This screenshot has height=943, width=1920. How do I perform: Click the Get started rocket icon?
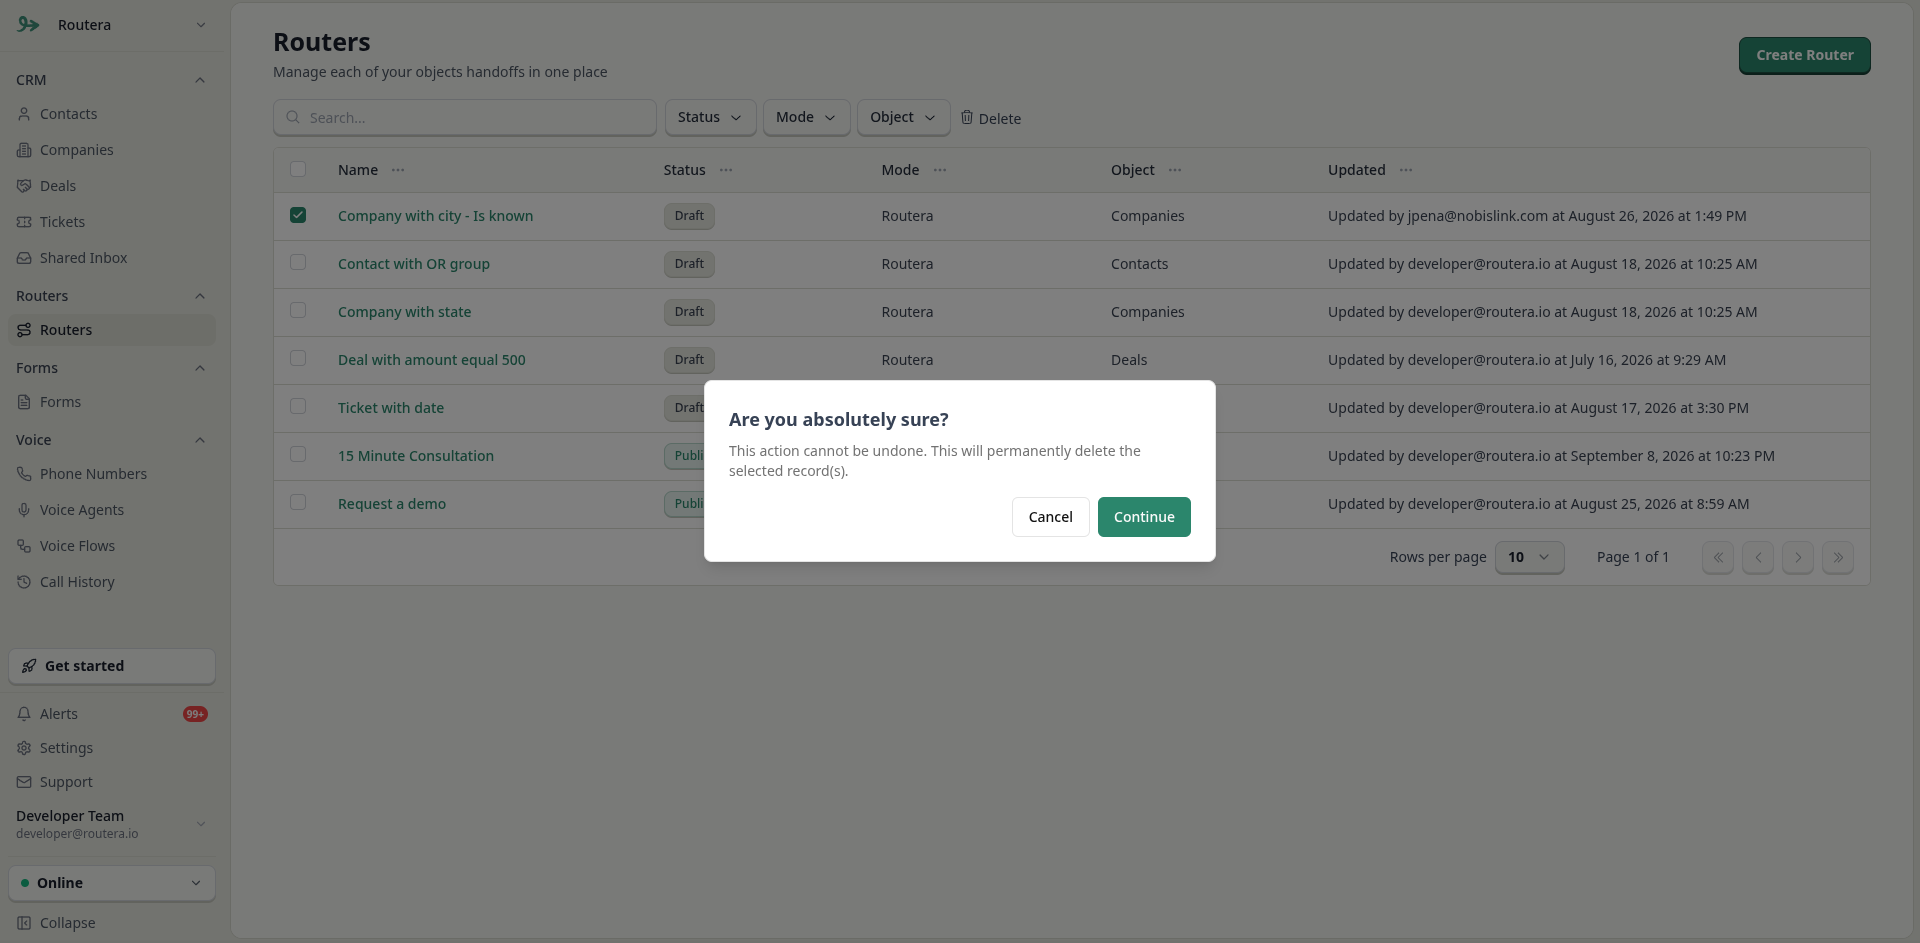tap(29, 666)
